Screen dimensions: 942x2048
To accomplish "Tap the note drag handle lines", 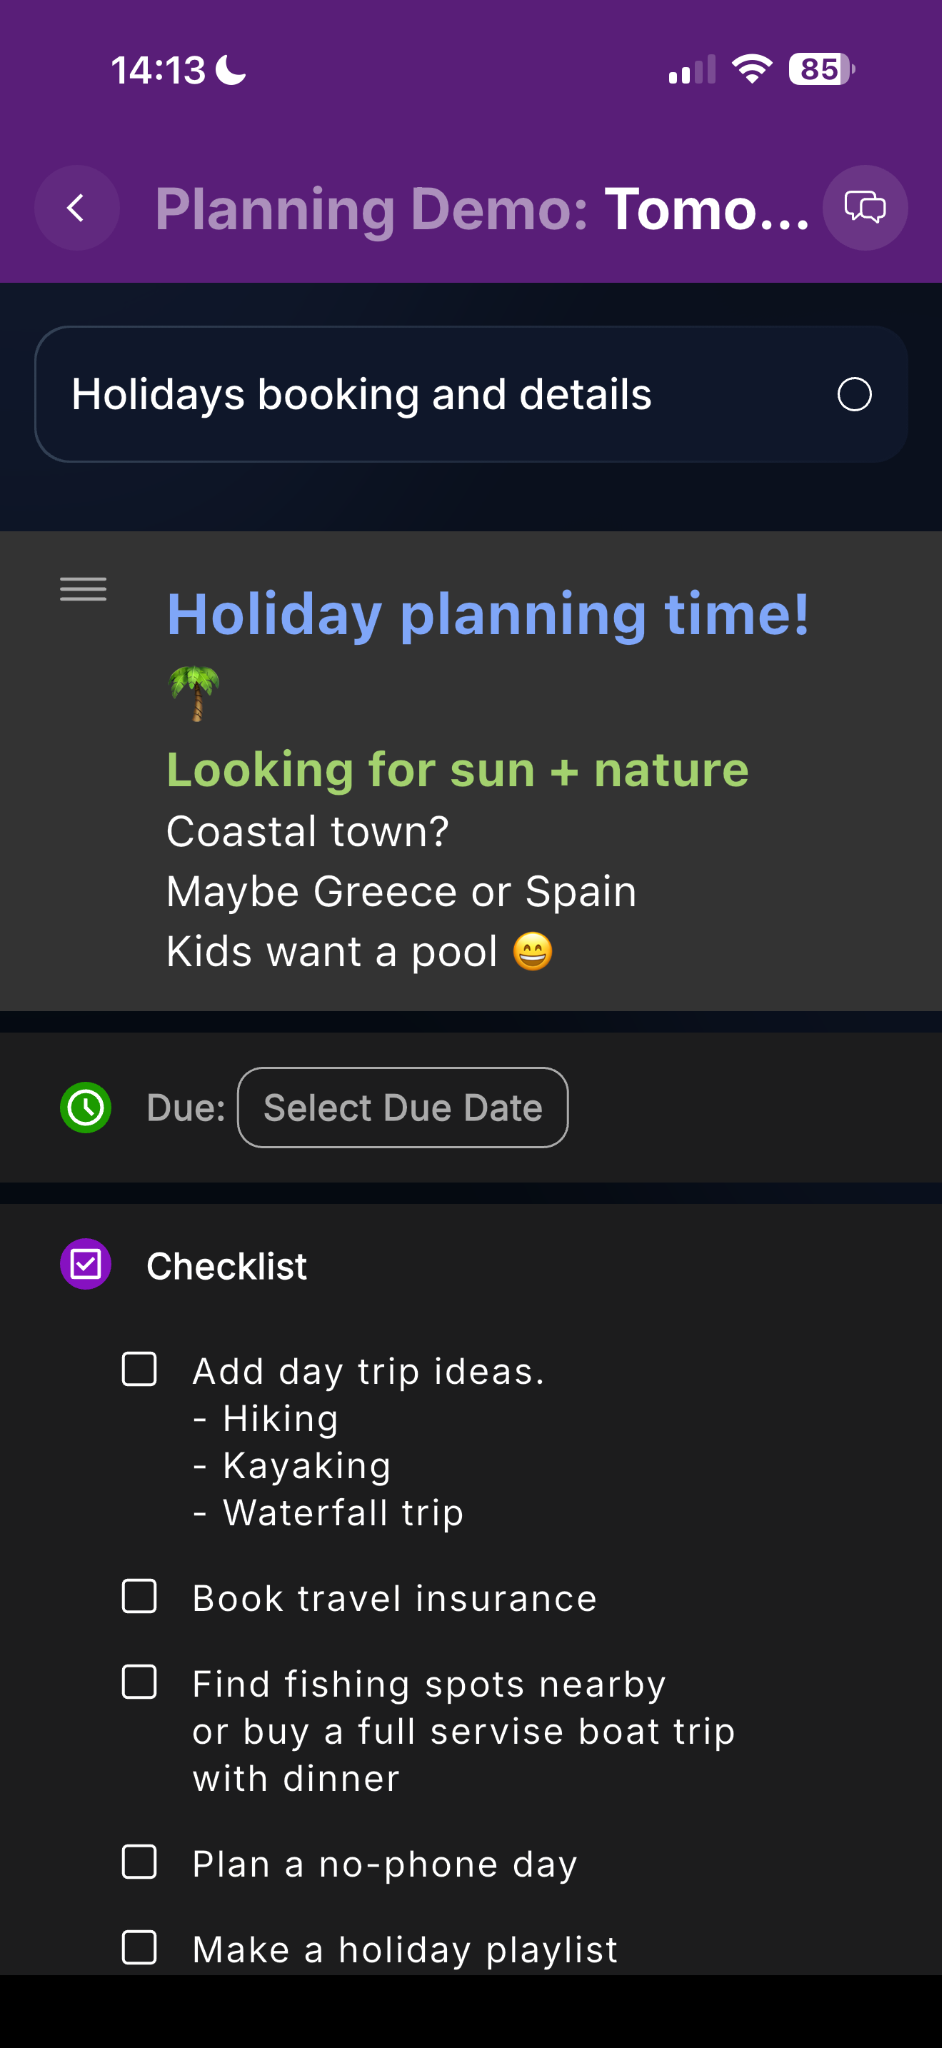I will pos(83,590).
